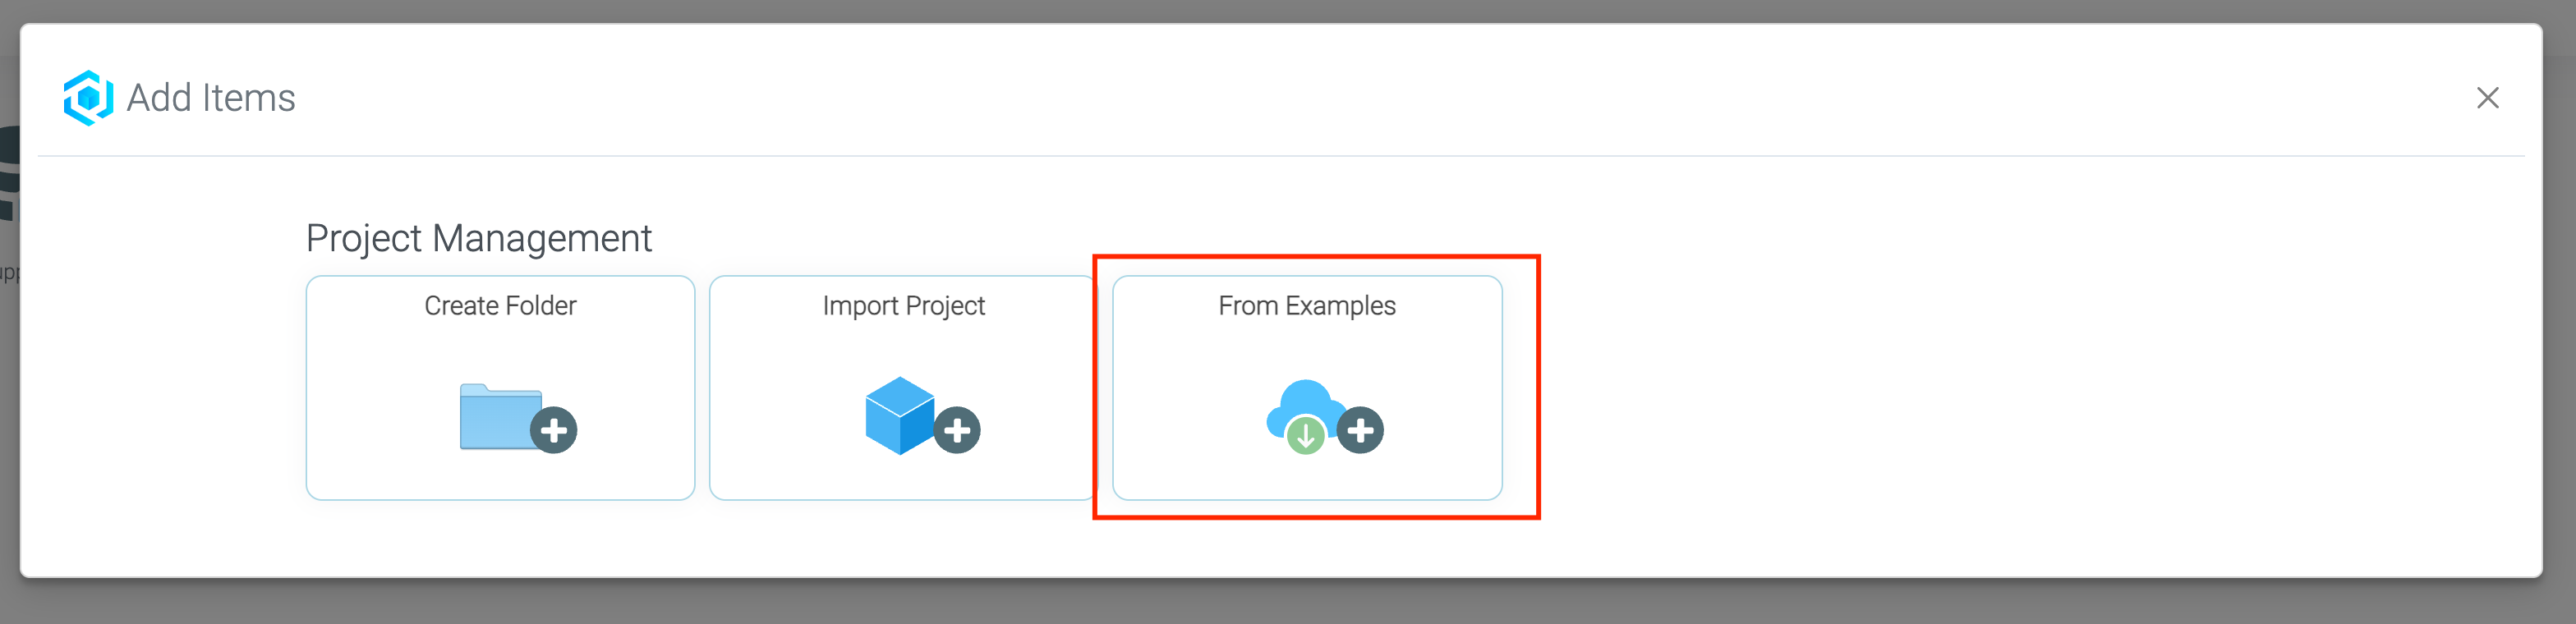Image resolution: width=2576 pixels, height=624 pixels.
Task: Click the Create Folder card label
Action: point(500,306)
